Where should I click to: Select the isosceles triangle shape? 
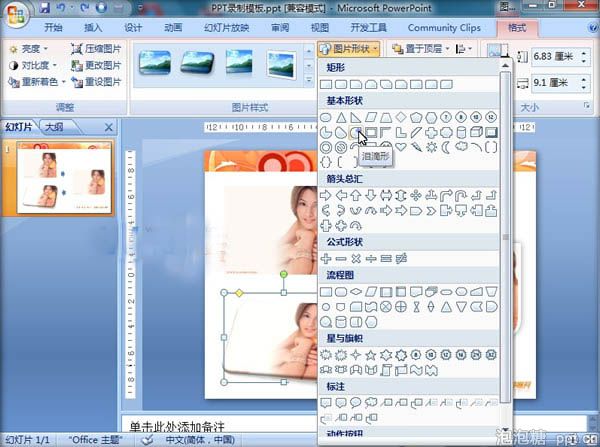point(341,117)
